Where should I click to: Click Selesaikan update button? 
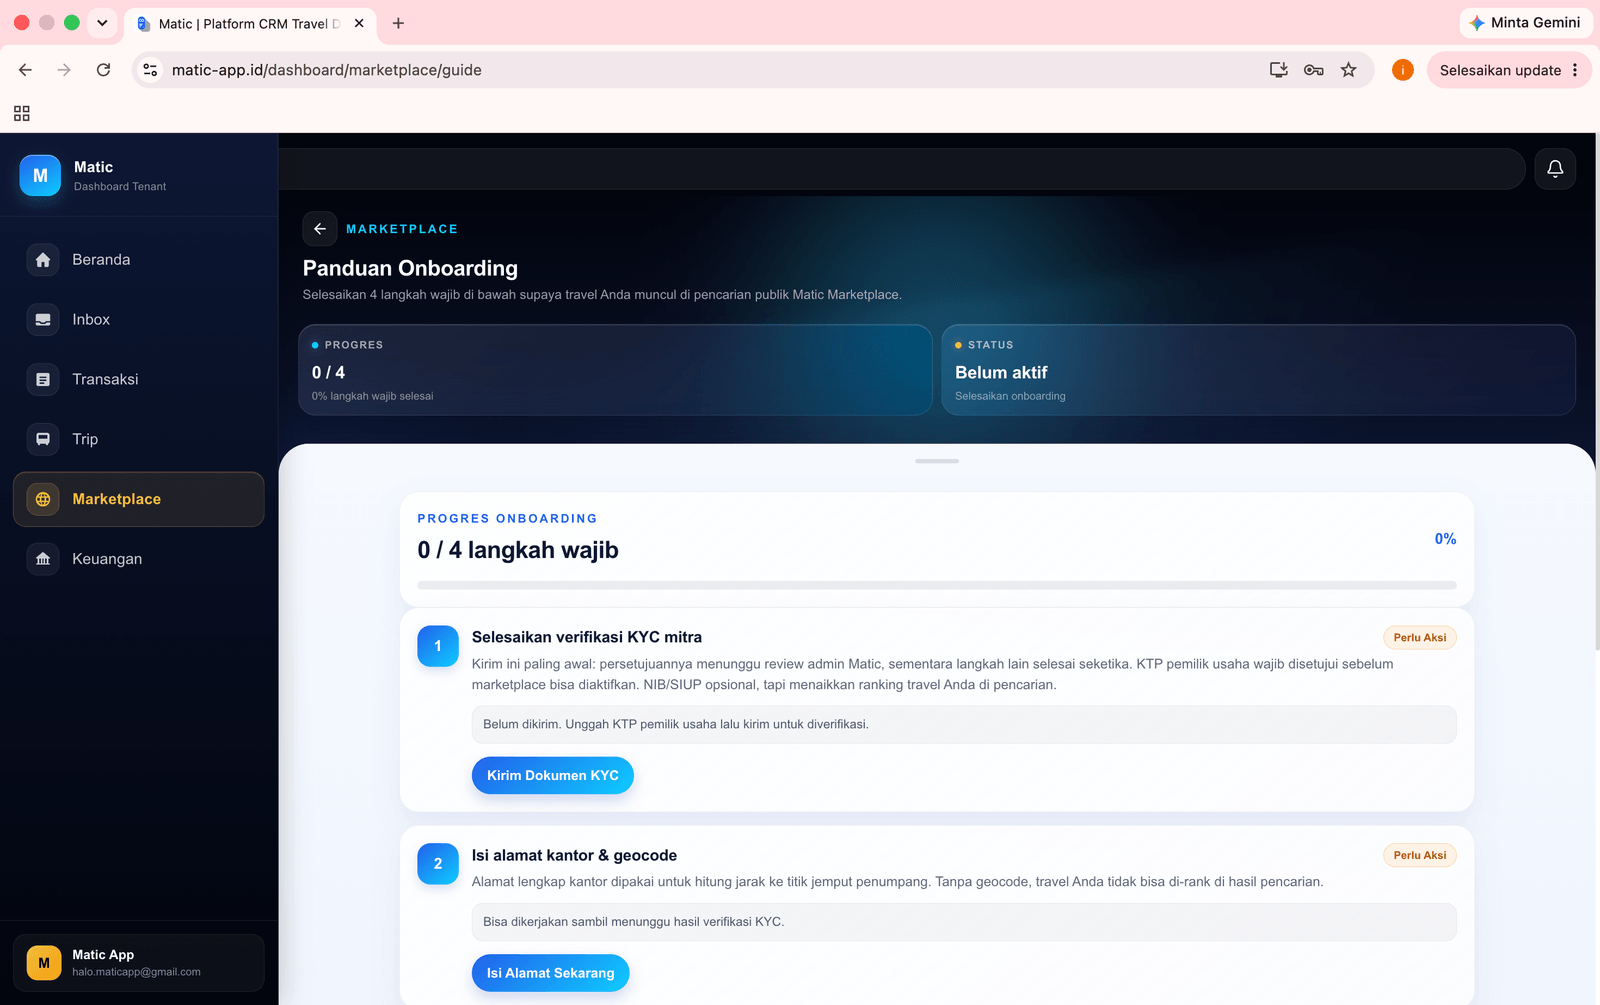[1509, 70]
